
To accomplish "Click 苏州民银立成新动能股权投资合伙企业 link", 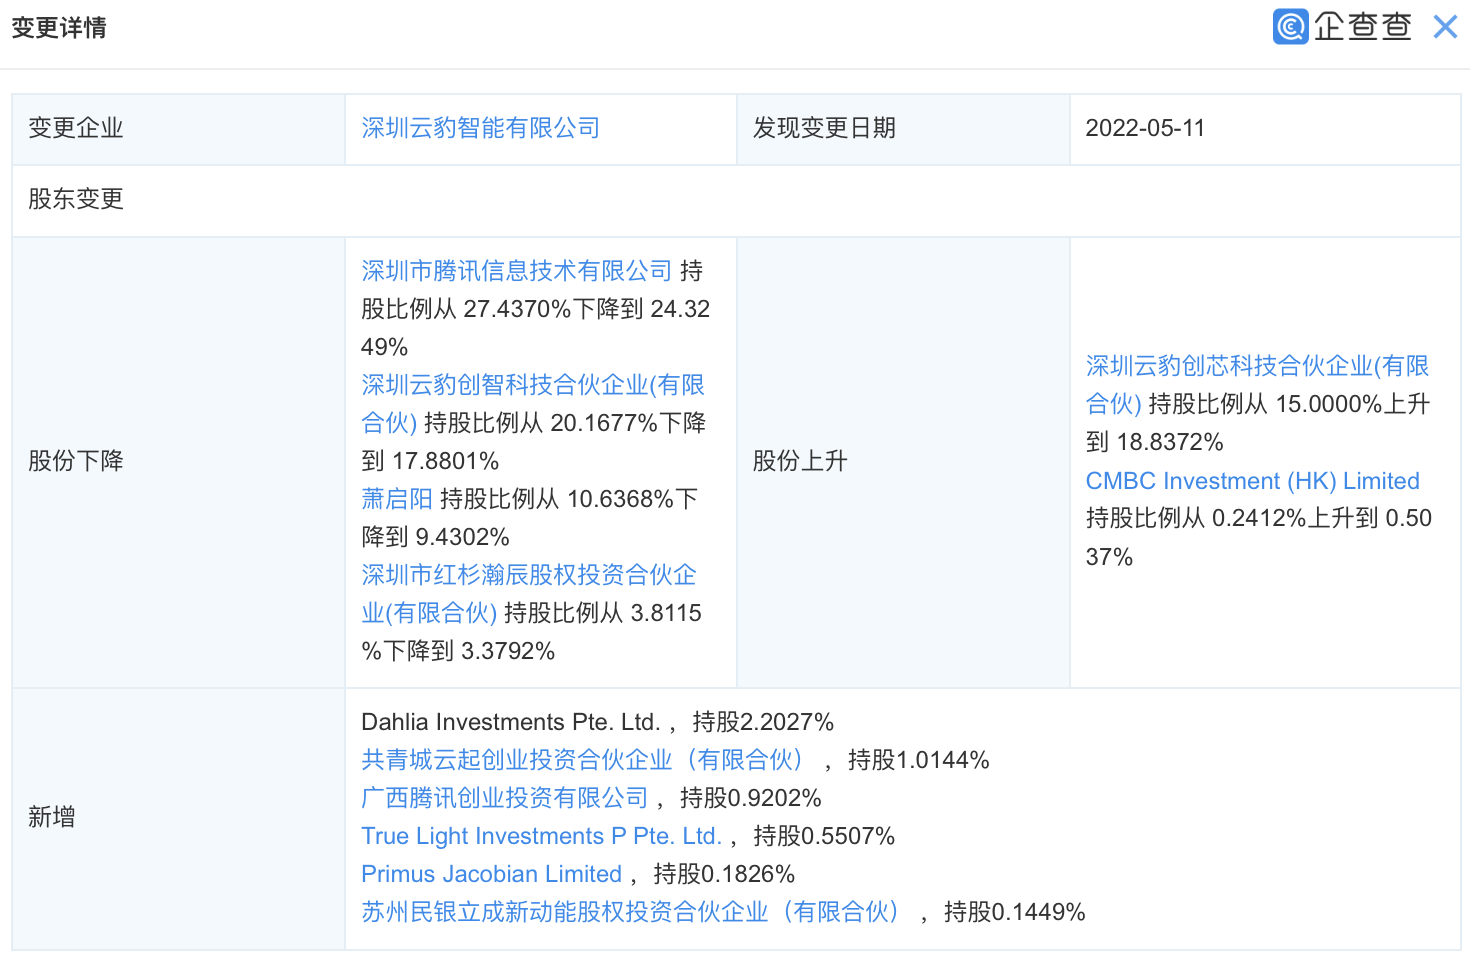I will click(x=630, y=912).
